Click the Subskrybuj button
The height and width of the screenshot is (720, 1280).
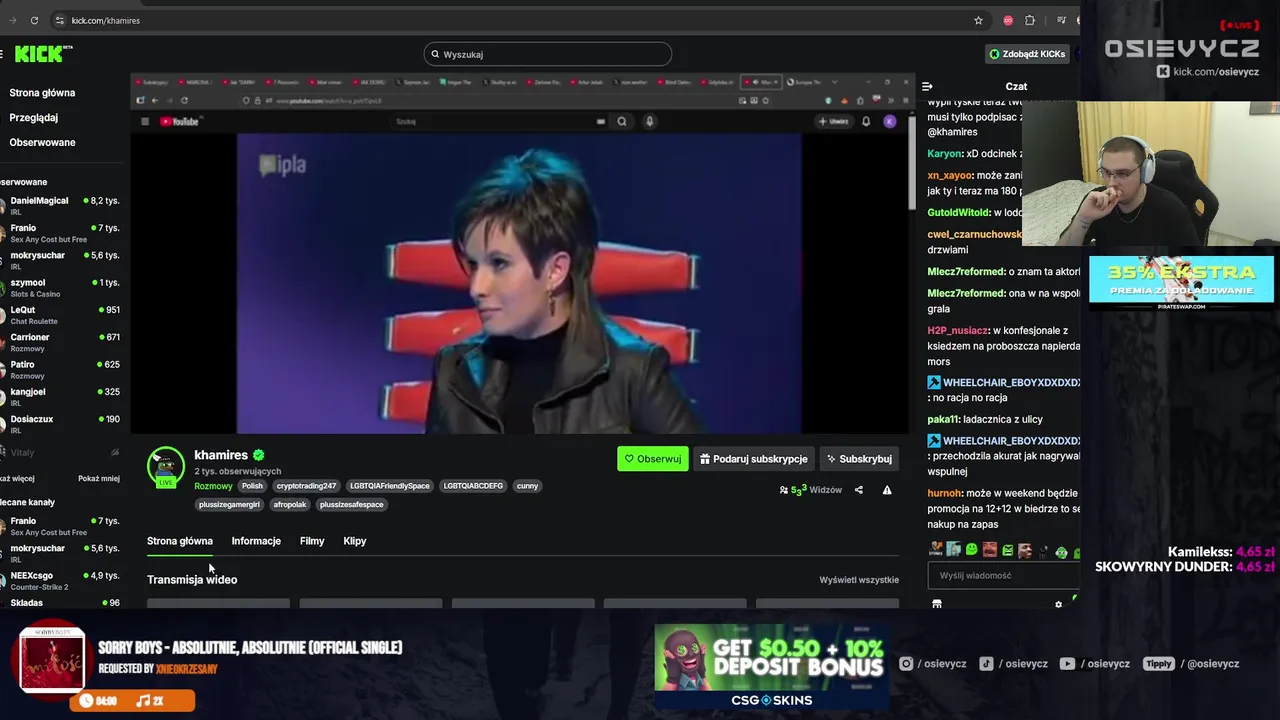[x=859, y=459]
